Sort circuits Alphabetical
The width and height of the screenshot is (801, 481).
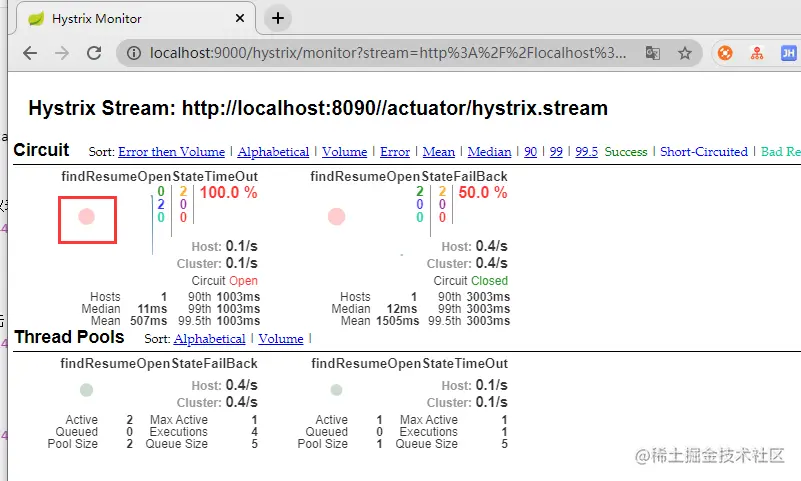(x=273, y=152)
